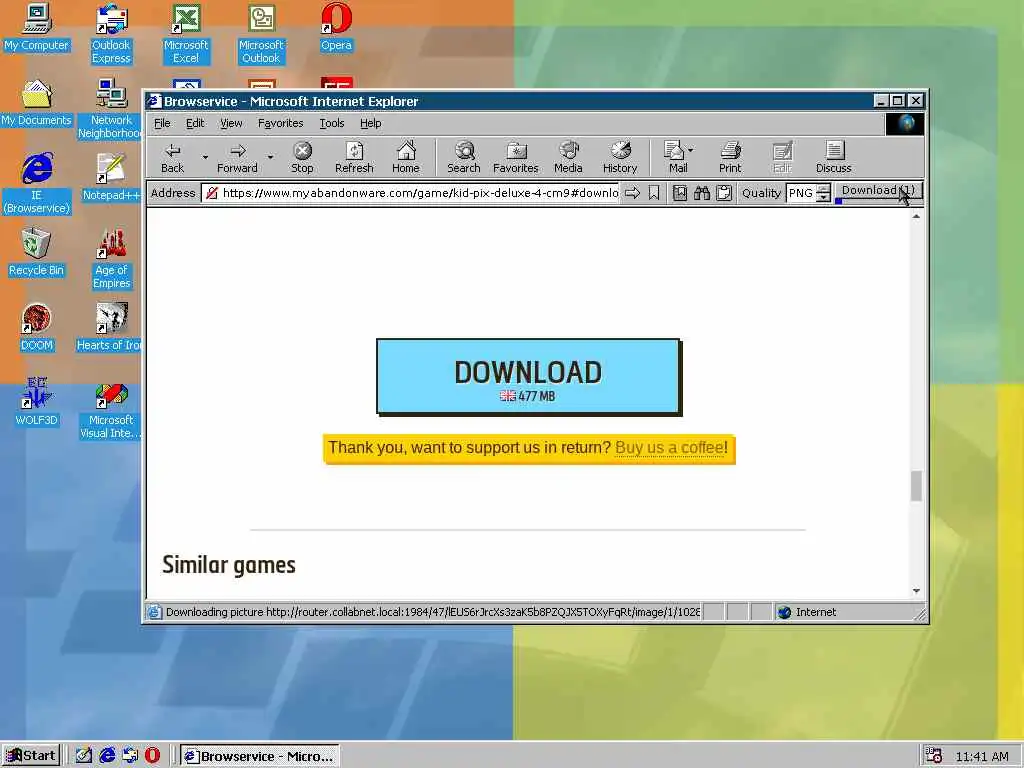Select the WOLF3D desktop shortcut
Image resolution: width=1024 pixels, height=768 pixels.
[x=37, y=403]
